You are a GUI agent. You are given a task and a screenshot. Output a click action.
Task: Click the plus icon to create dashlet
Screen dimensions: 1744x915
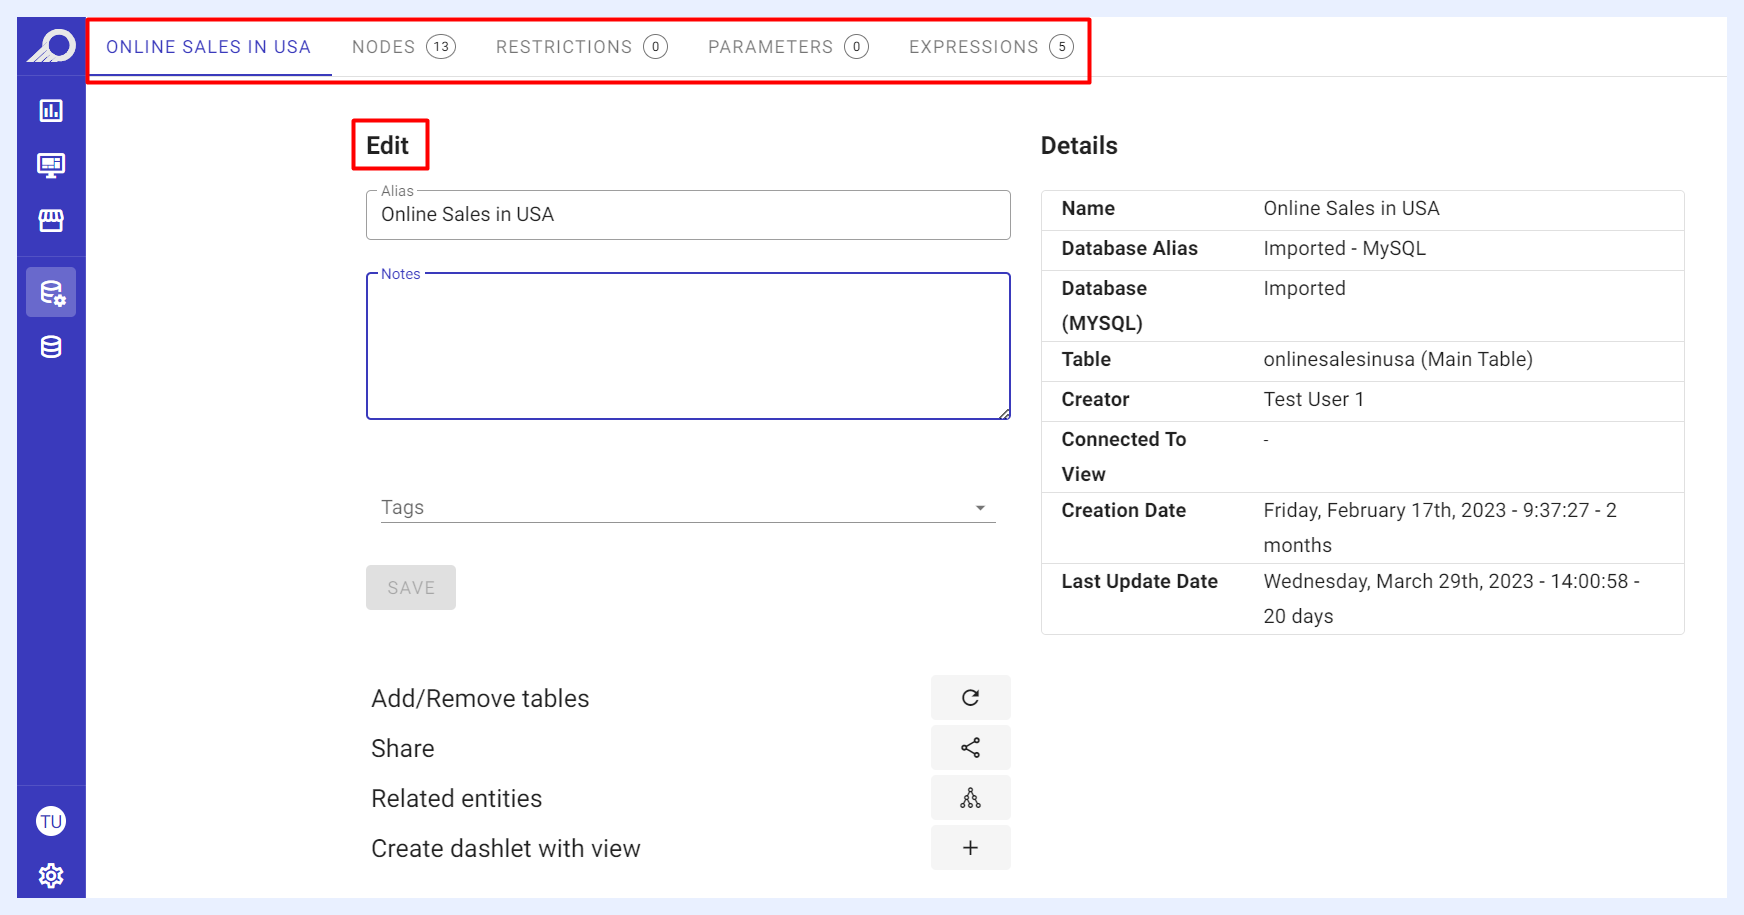point(970,848)
